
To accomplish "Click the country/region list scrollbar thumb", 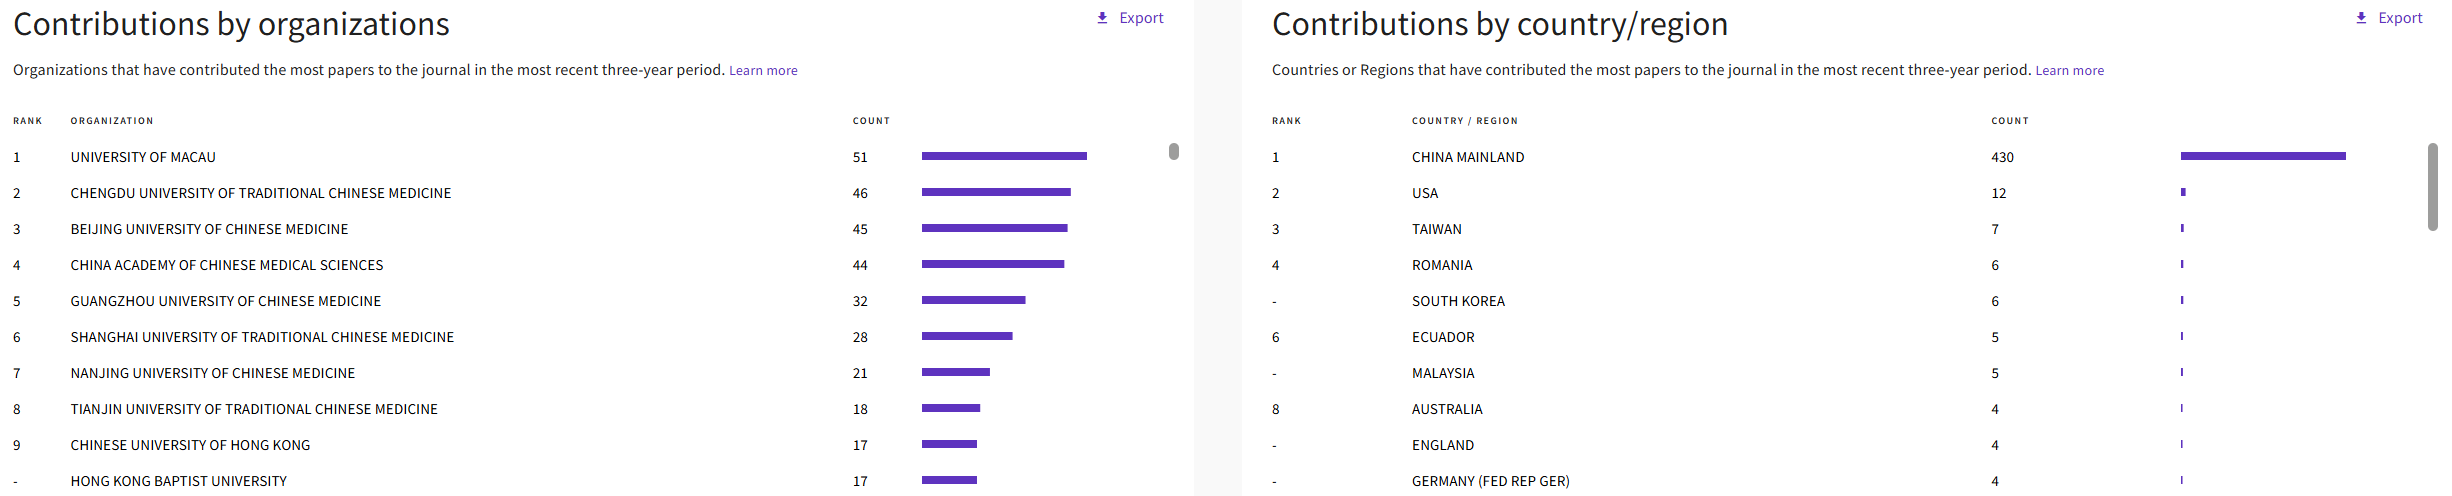I will [2433, 187].
